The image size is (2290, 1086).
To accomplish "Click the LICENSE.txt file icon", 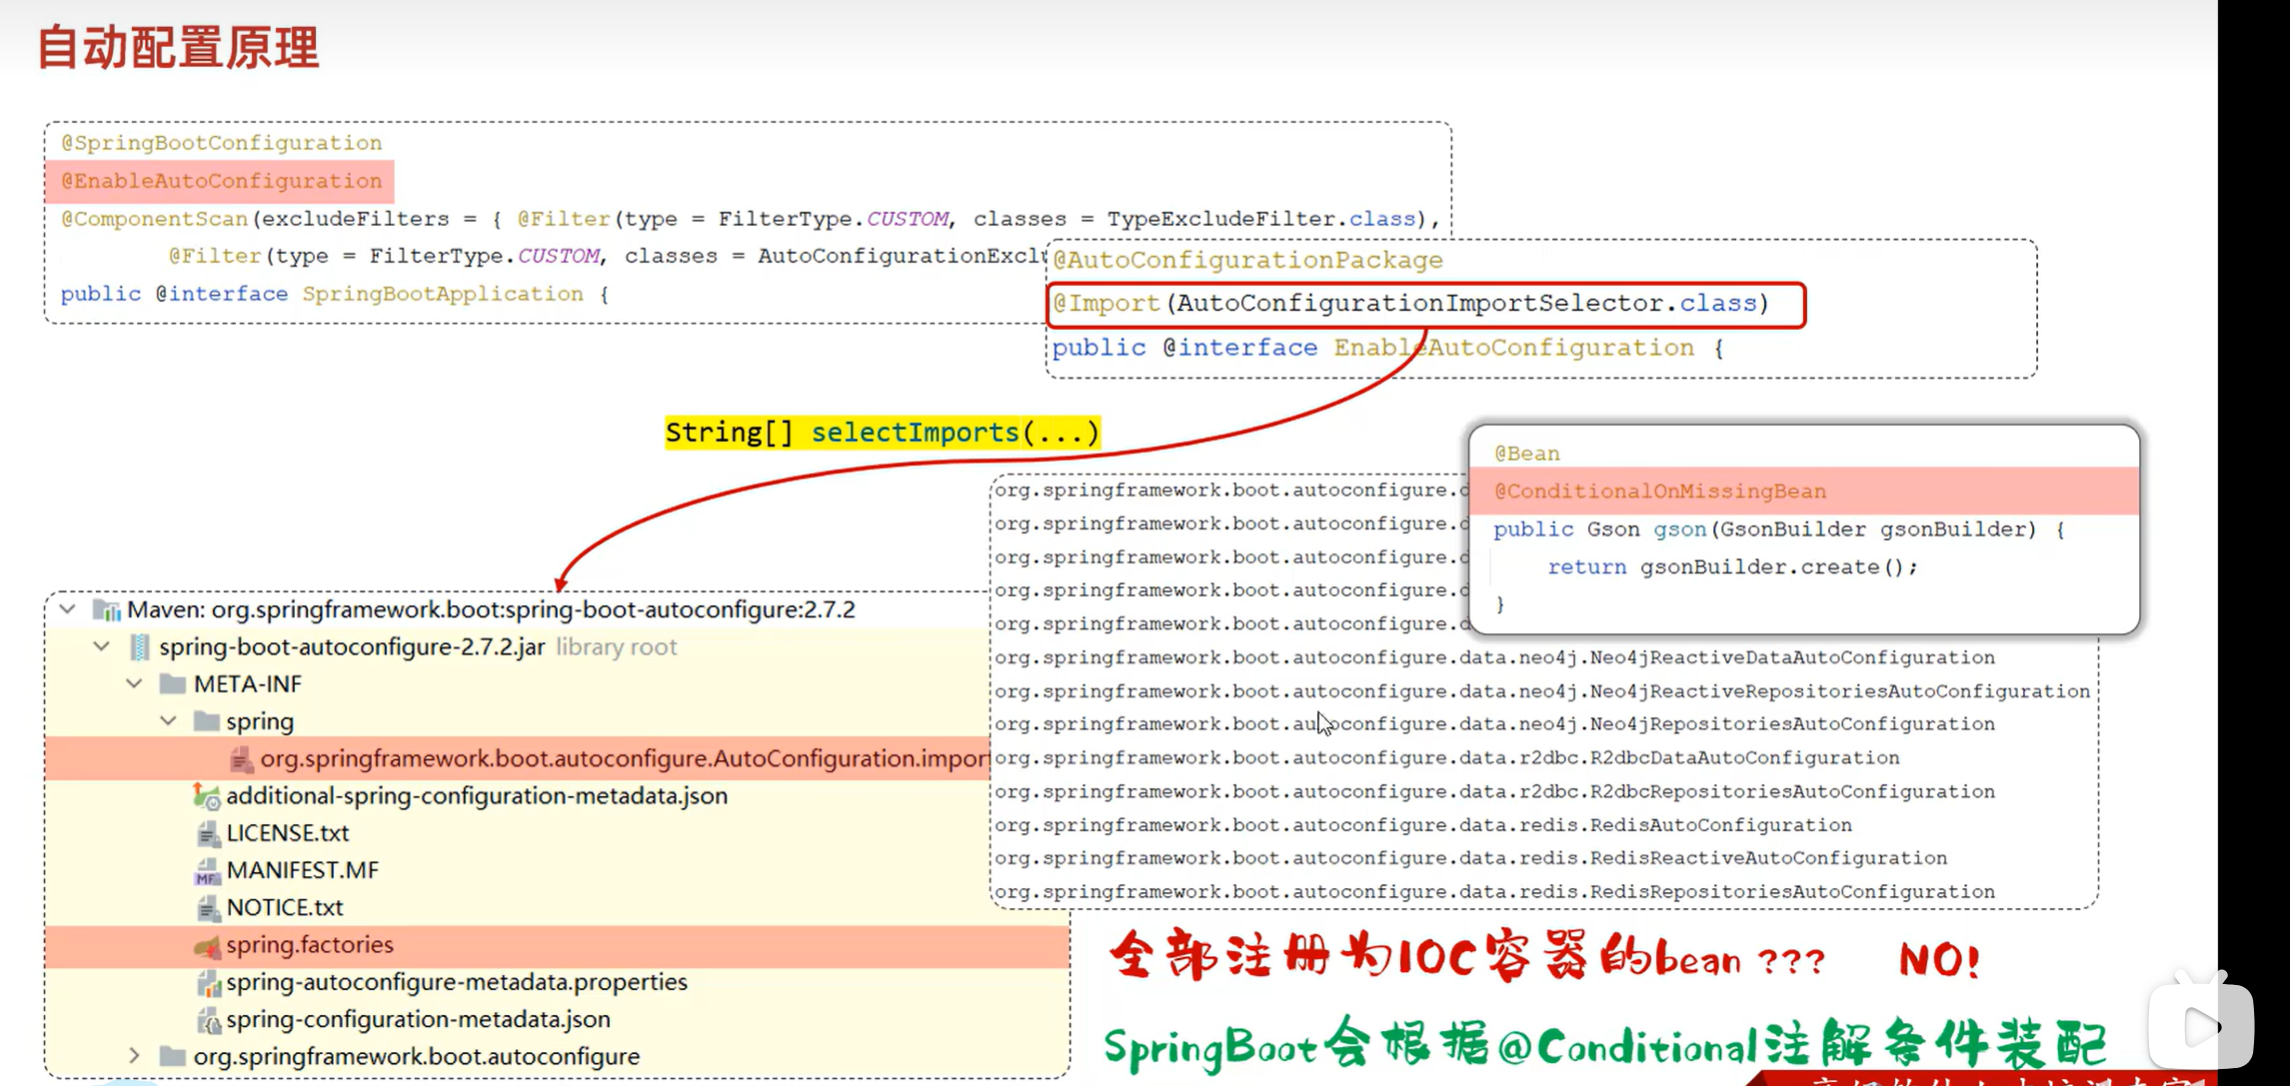I will coord(208,833).
